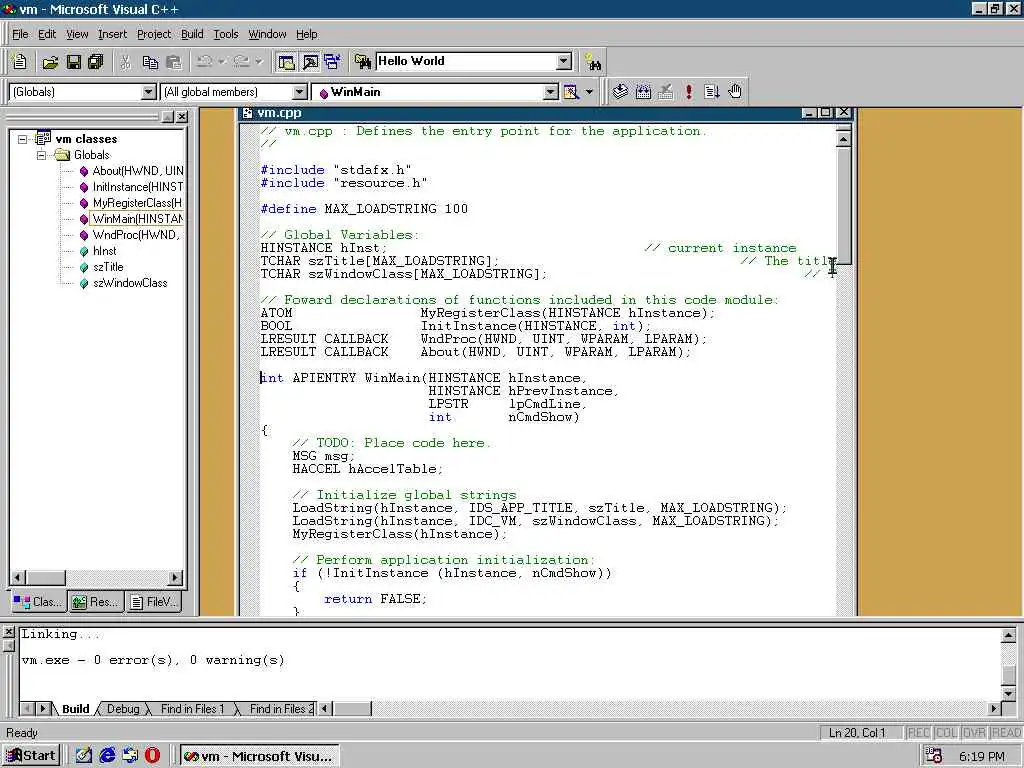Click output pane scrollbar down arrow
Image resolution: width=1024 pixels, height=768 pixels.
(x=1008, y=694)
